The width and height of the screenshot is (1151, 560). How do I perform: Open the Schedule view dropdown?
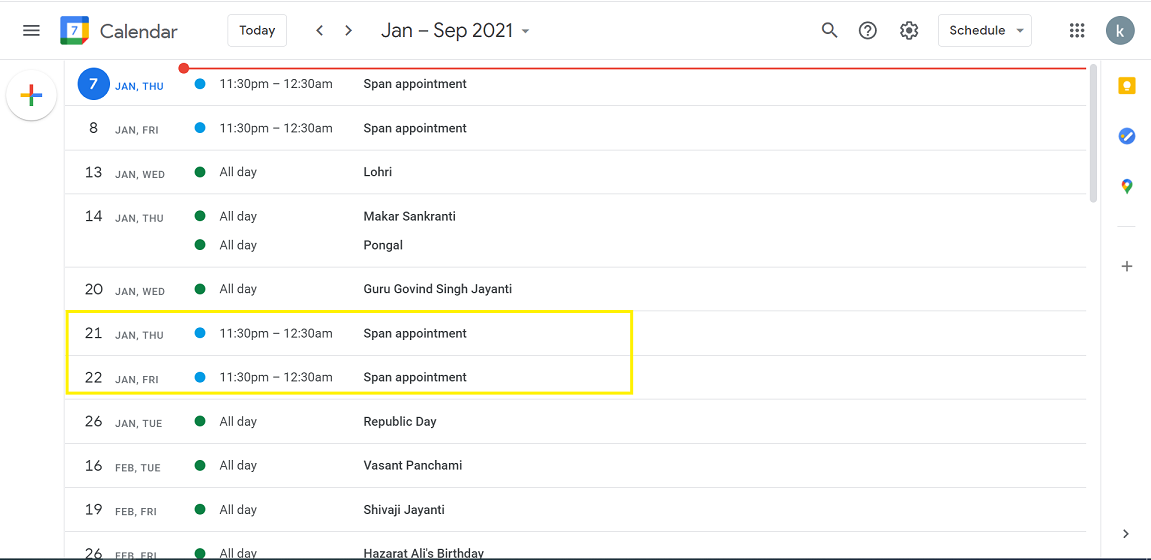(x=984, y=31)
